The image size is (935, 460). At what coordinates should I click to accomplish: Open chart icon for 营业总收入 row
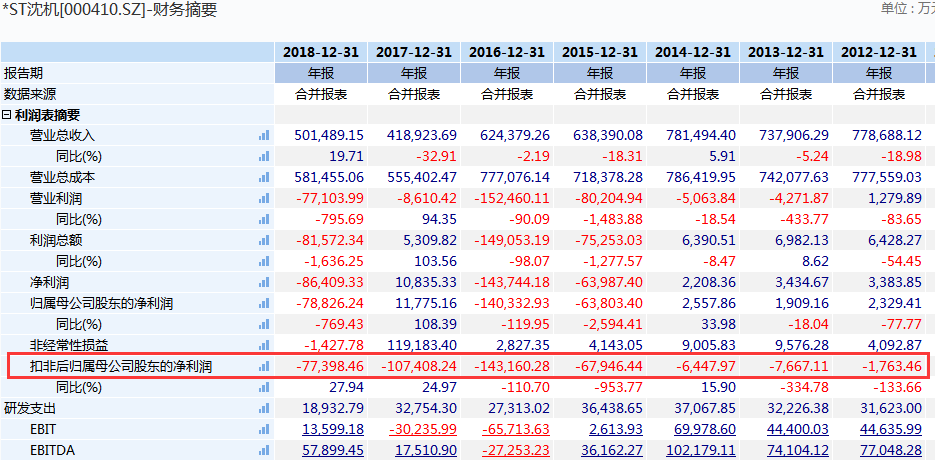pos(264,135)
